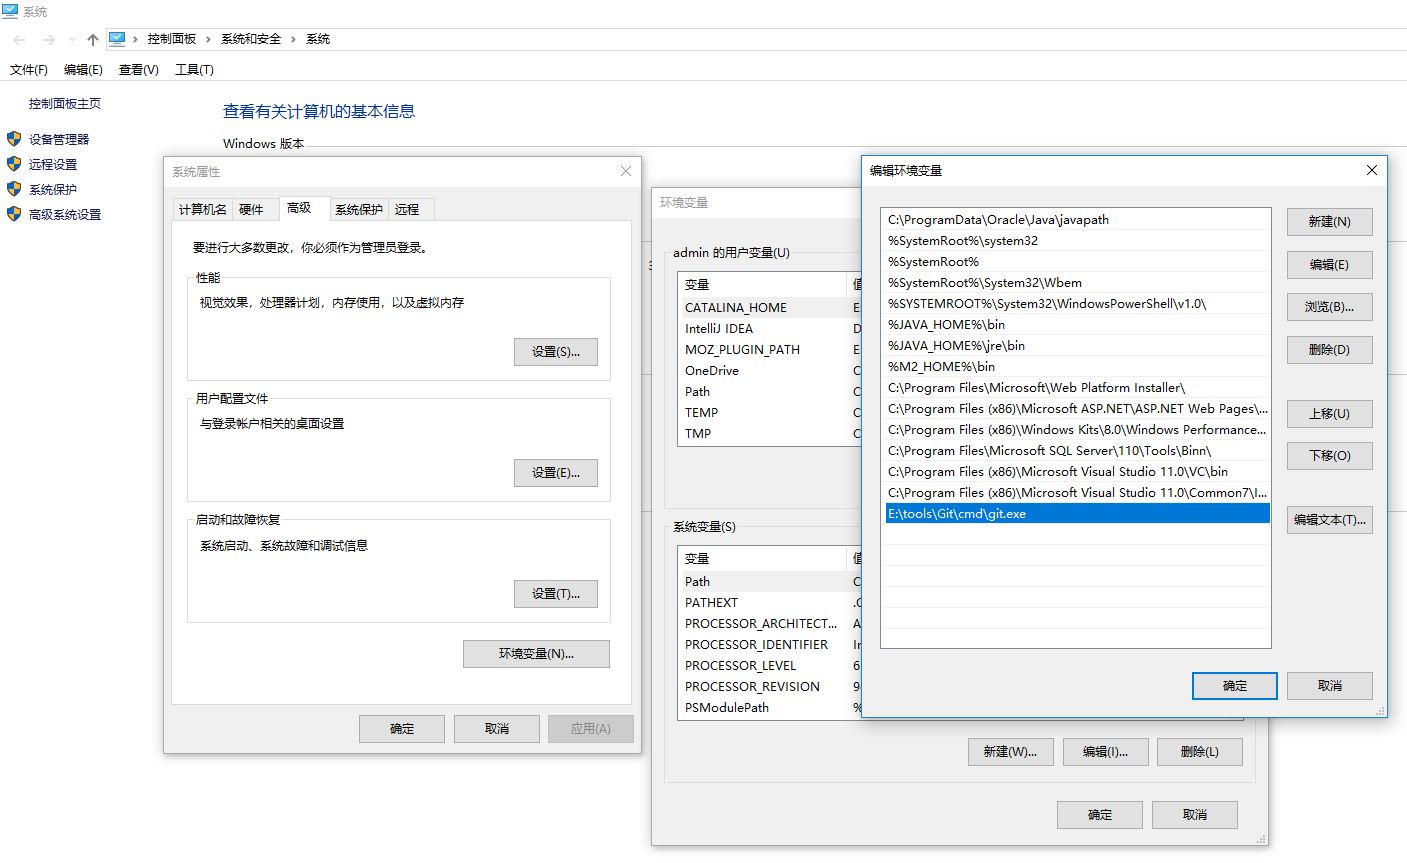Click the up arrow beside the address bar
1407x863 pixels.
point(91,38)
